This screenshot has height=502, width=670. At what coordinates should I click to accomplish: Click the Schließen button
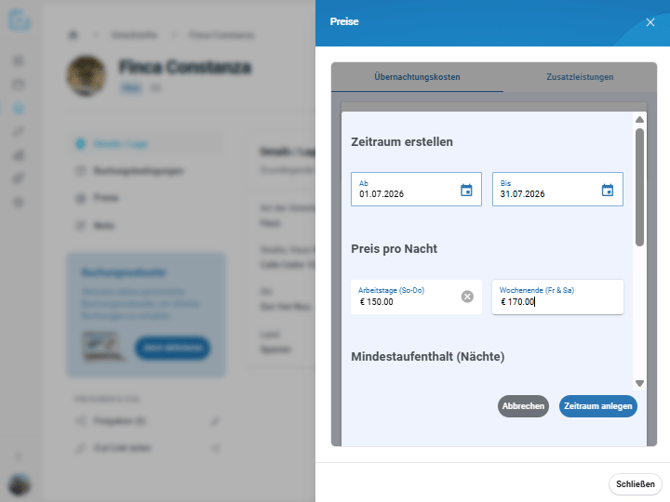(635, 484)
